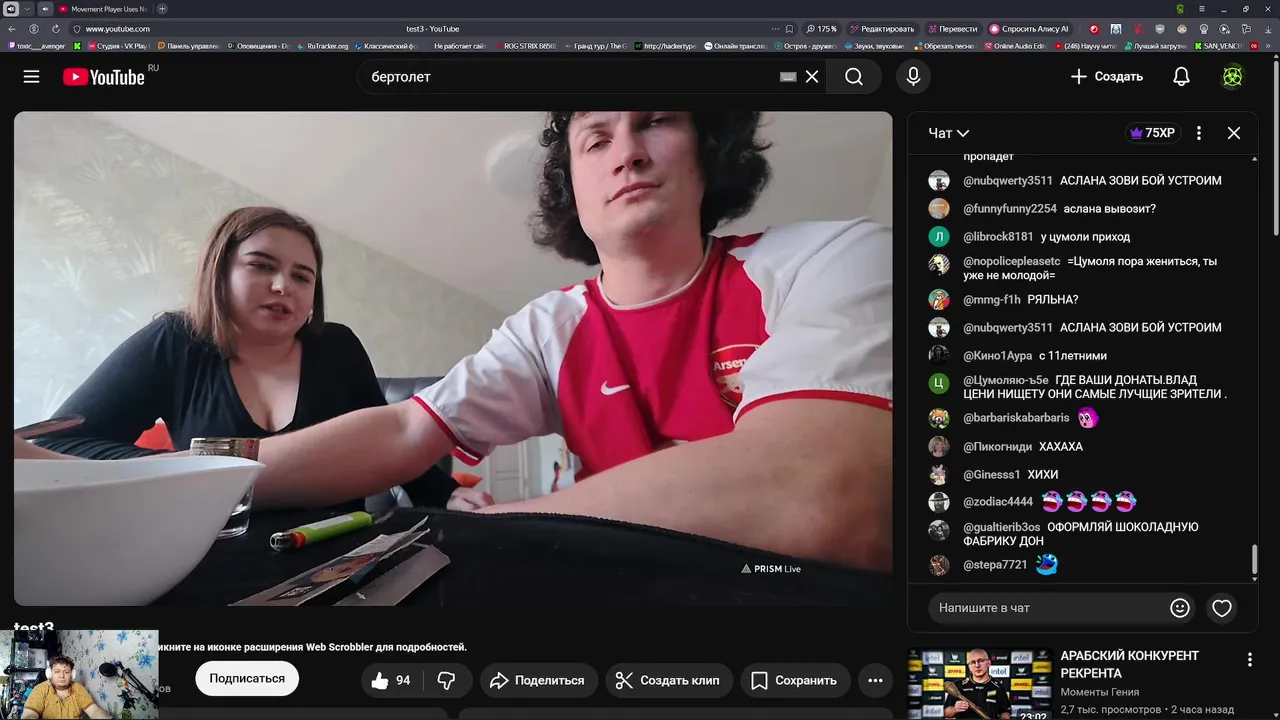1280x720 pixels.
Task: Open browser downloads arrow icon
Action: coord(1268,29)
